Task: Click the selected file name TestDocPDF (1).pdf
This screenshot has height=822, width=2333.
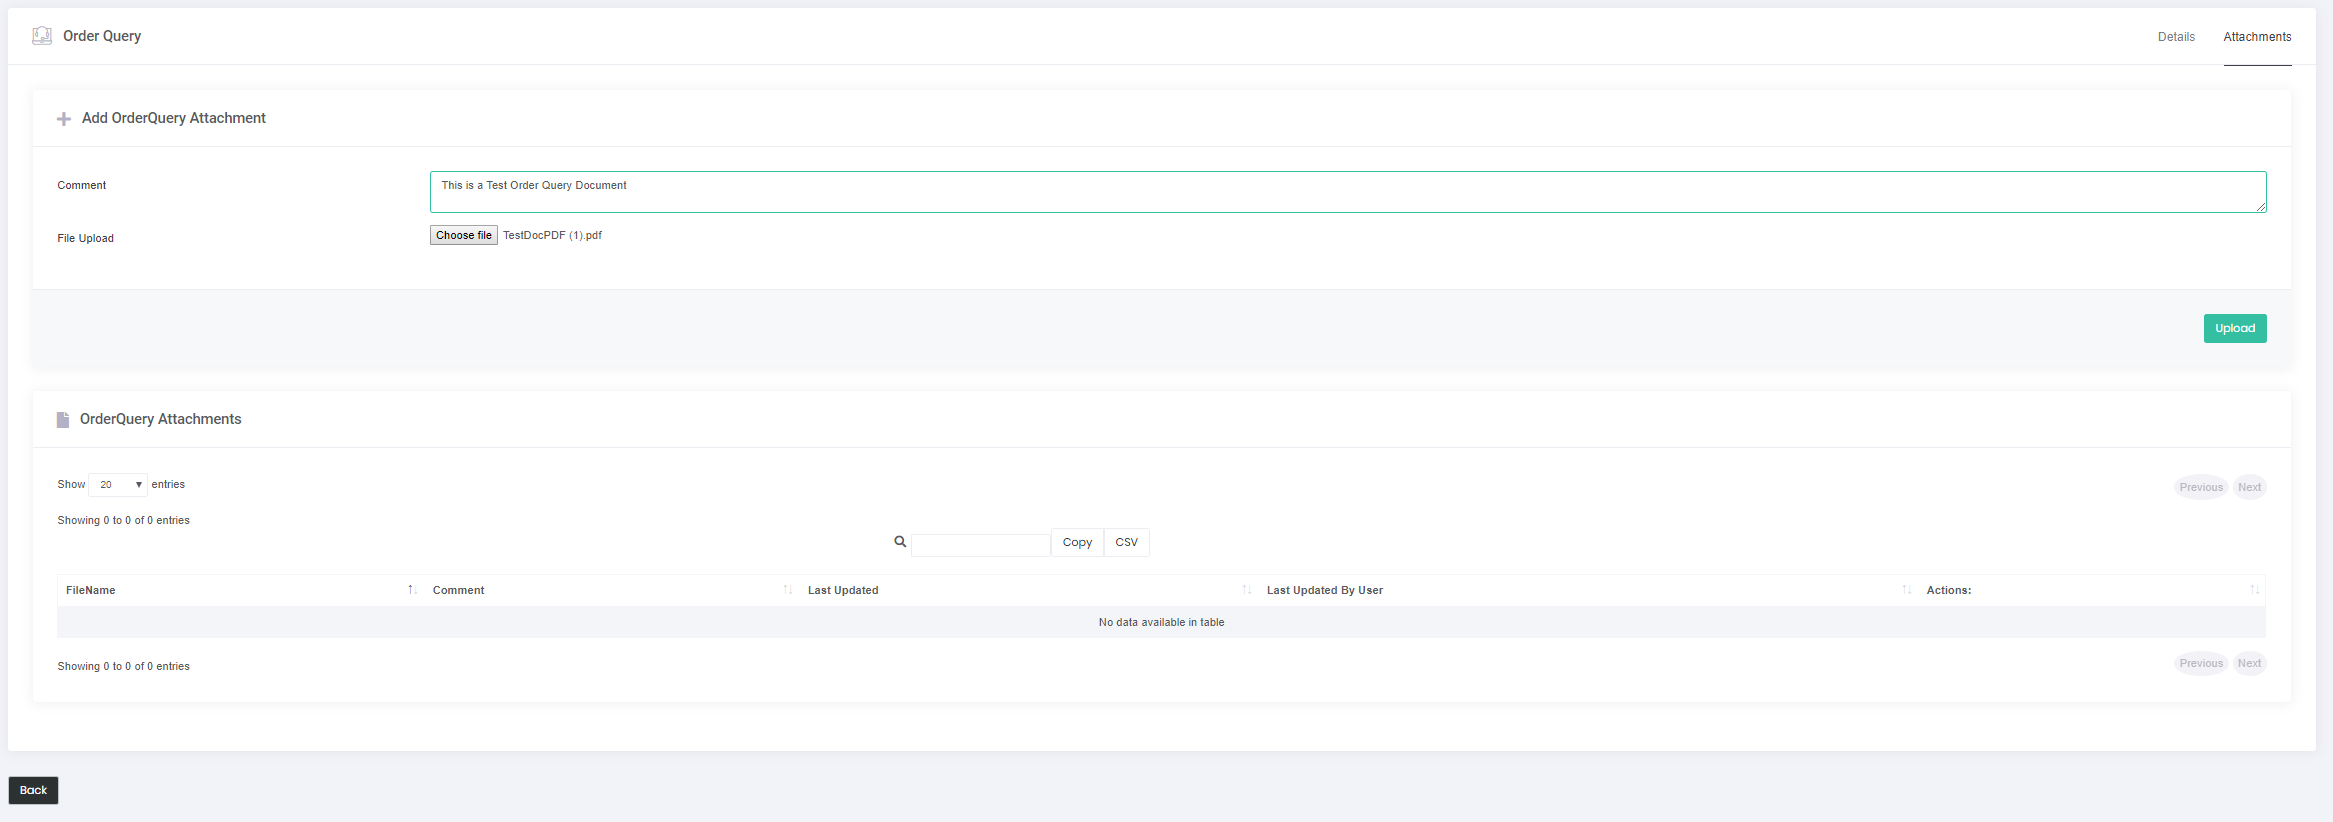Action: pyautogui.click(x=552, y=236)
